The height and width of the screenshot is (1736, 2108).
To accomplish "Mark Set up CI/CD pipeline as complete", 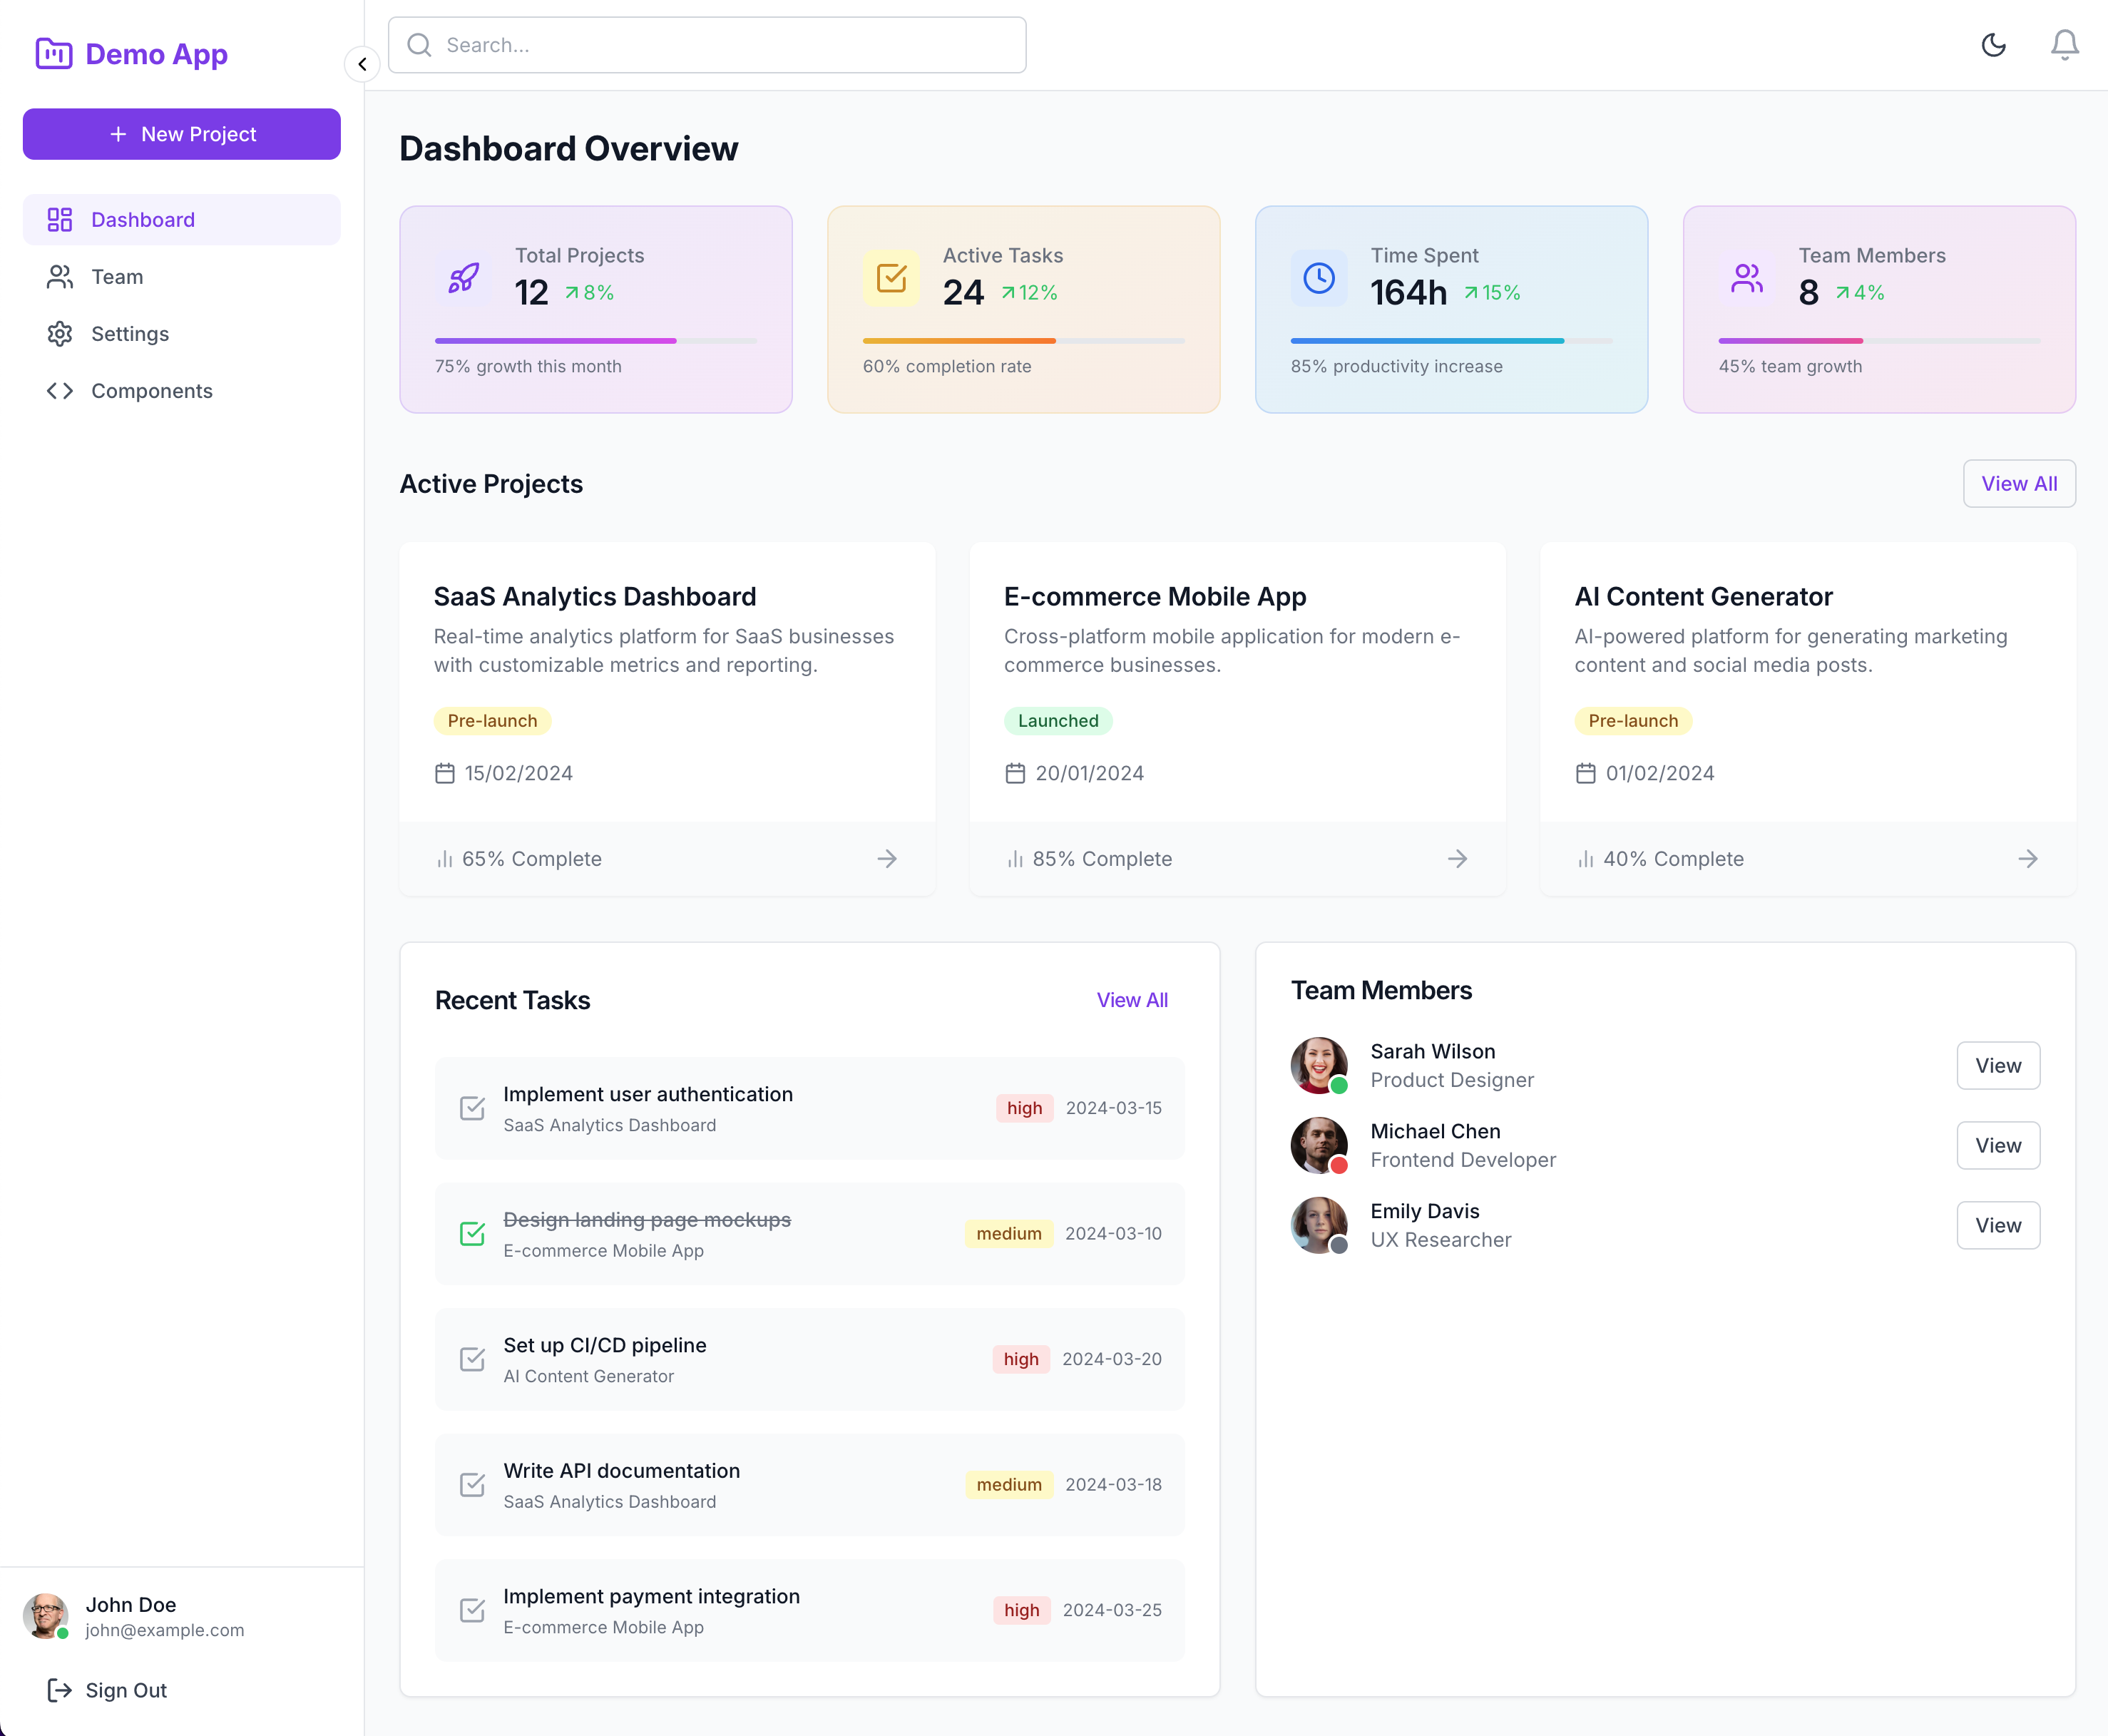I will [472, 1359].
